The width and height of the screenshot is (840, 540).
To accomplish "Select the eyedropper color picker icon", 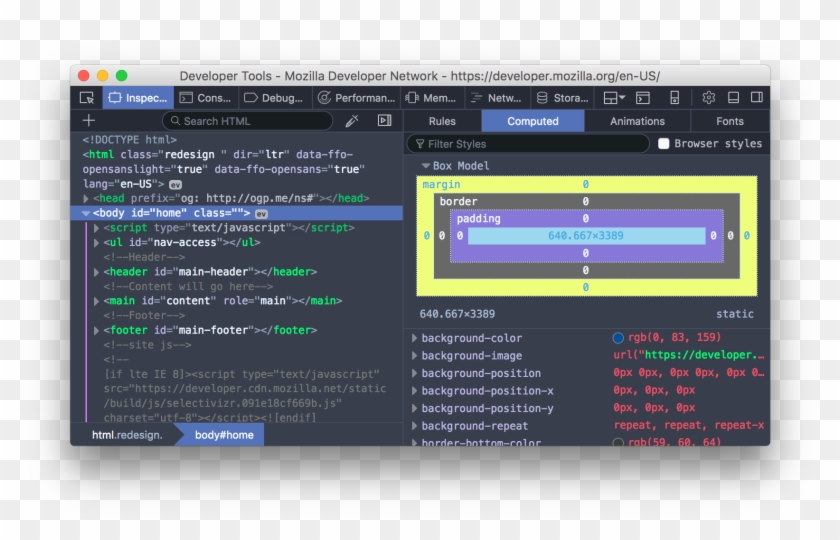I will point(352,121).
